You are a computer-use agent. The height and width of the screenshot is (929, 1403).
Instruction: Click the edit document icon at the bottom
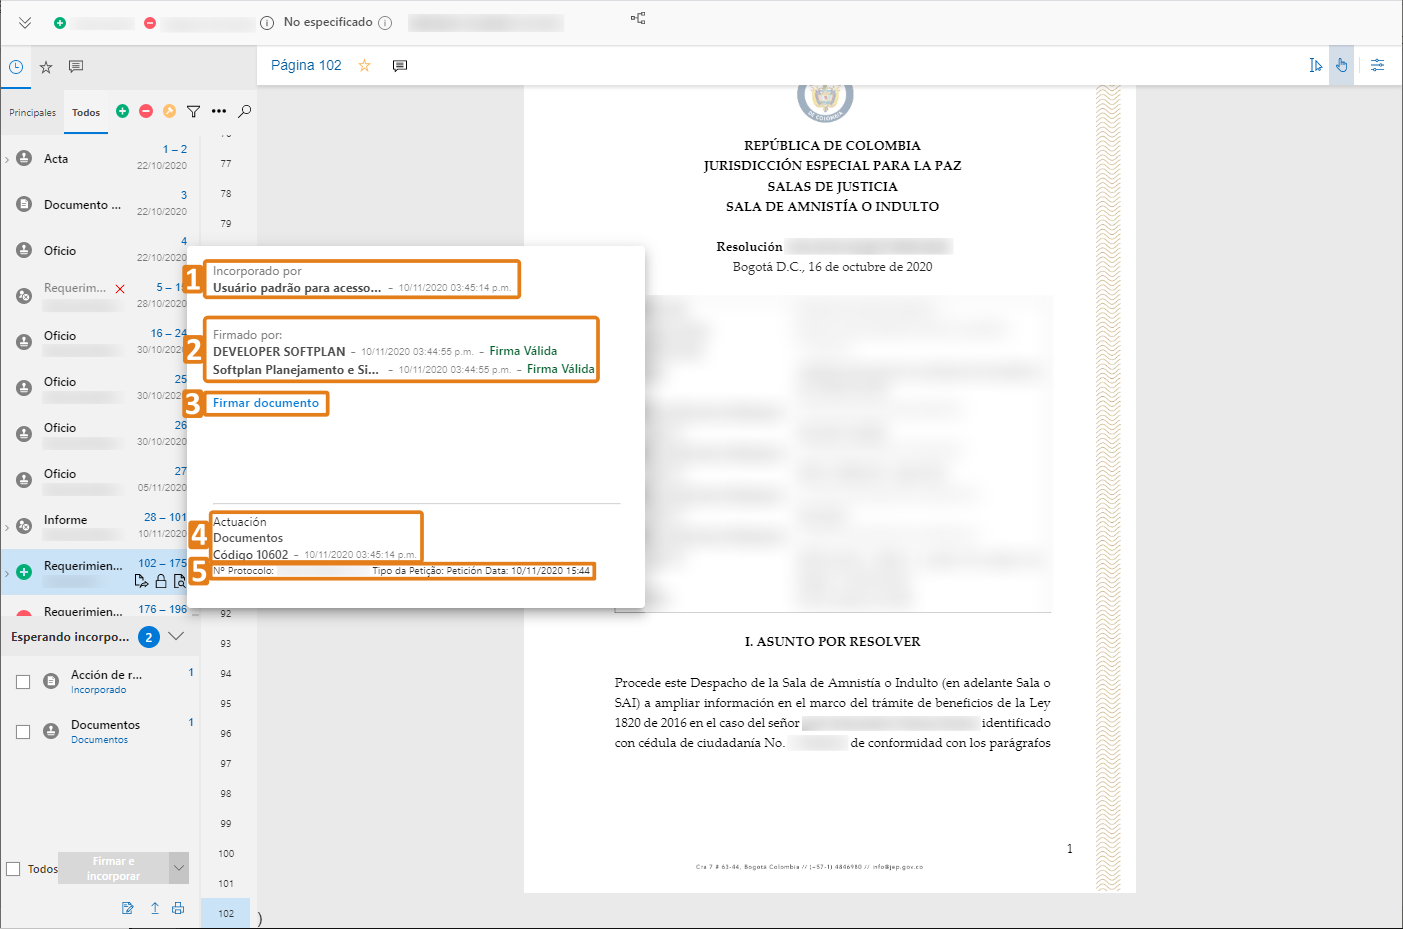(x=127, y=908)
